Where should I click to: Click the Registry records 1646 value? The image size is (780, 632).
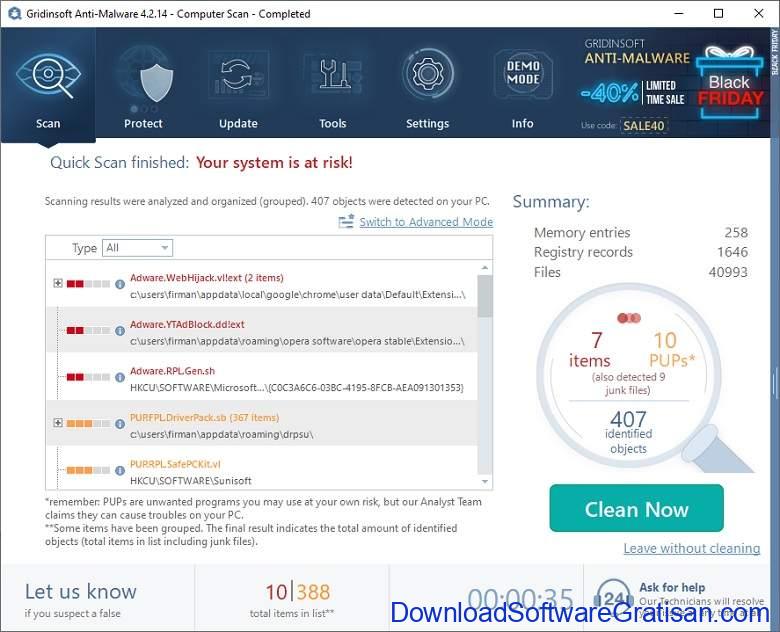tap(732, 252)
